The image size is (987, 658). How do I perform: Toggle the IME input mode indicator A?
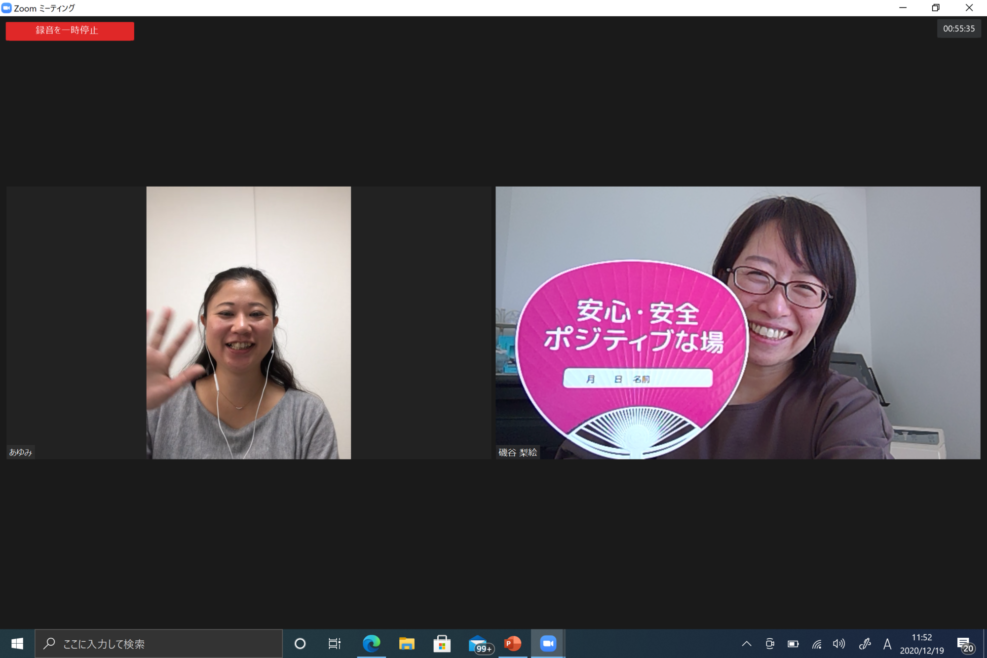click(887, 643)
